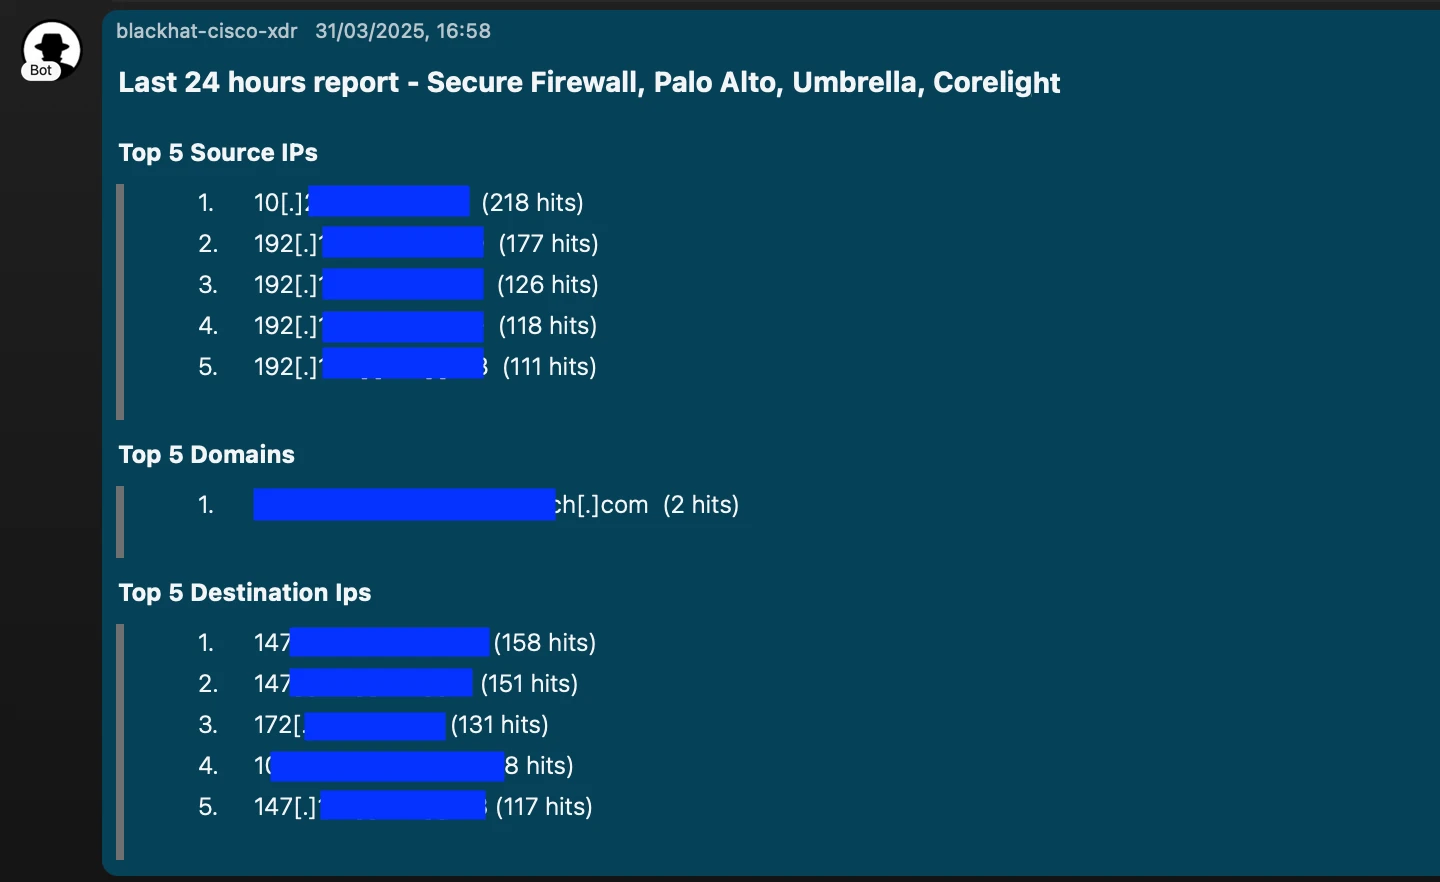Click the redacted destination IP with 158 hits

(390, 641)
